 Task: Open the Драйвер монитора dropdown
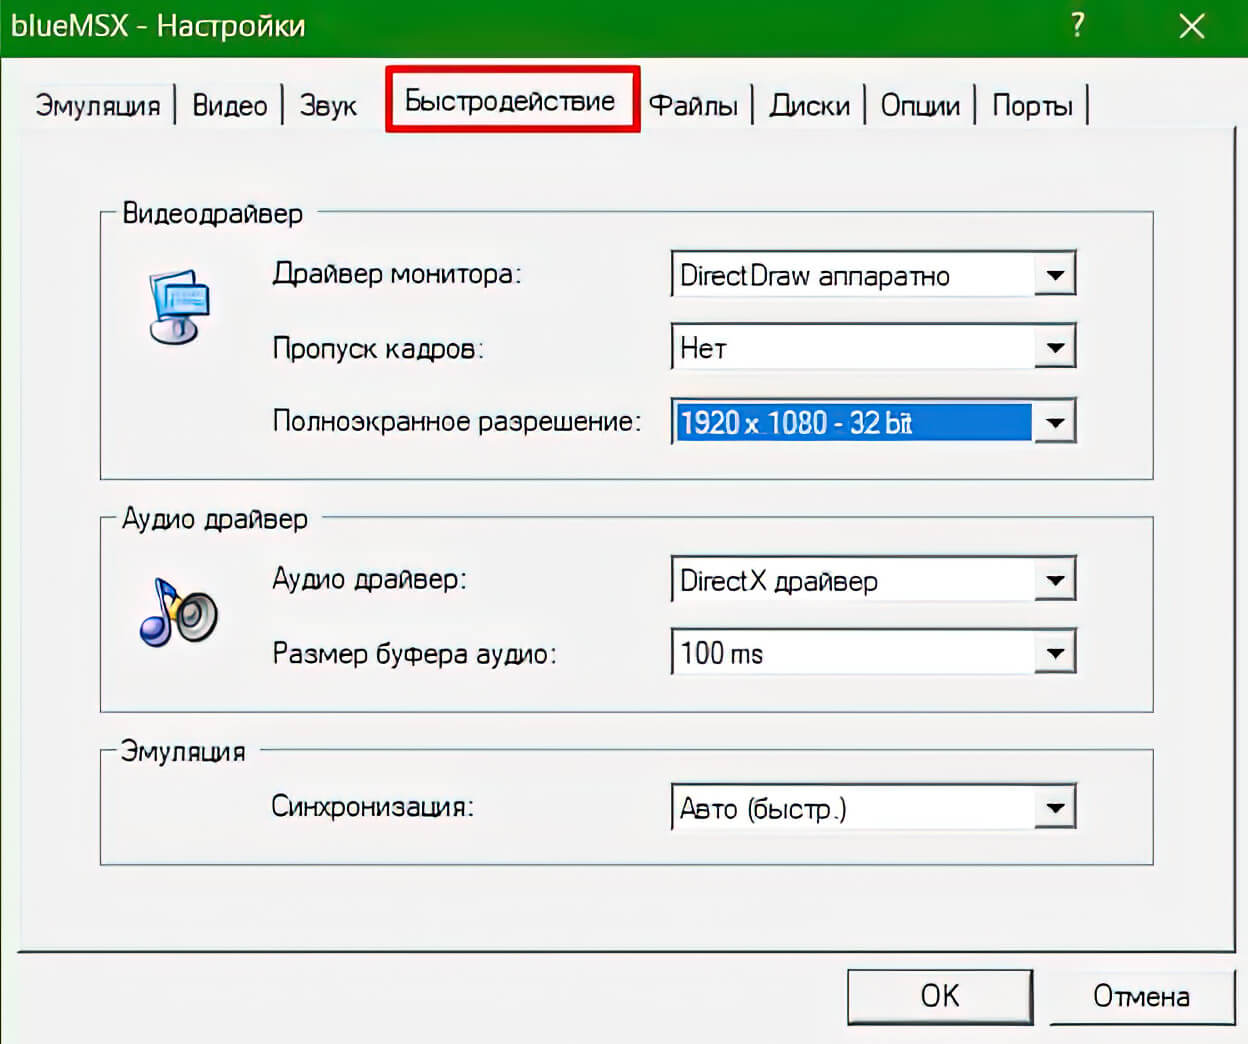1054,275
